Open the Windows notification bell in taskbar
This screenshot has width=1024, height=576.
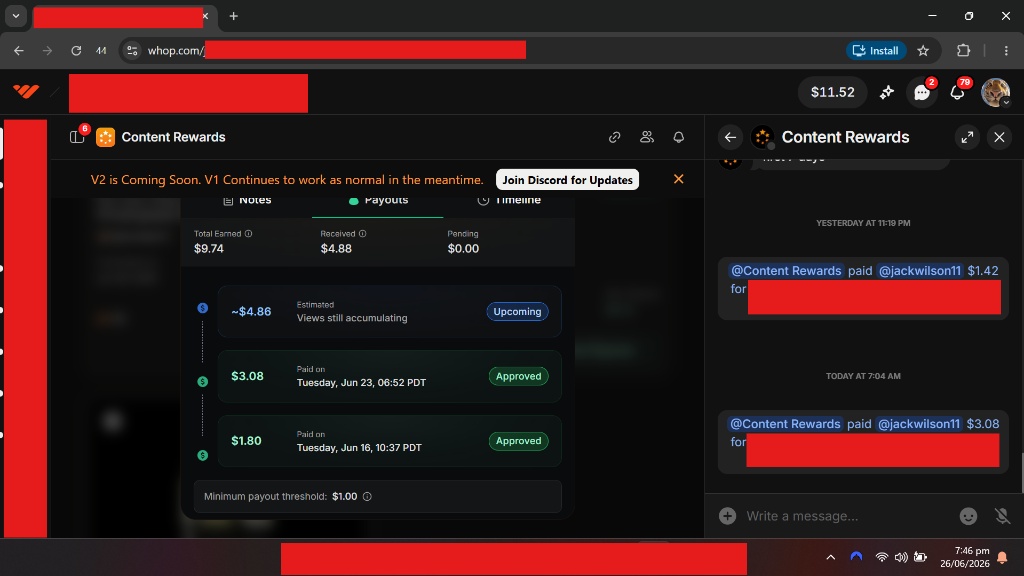pos(1002,557)
